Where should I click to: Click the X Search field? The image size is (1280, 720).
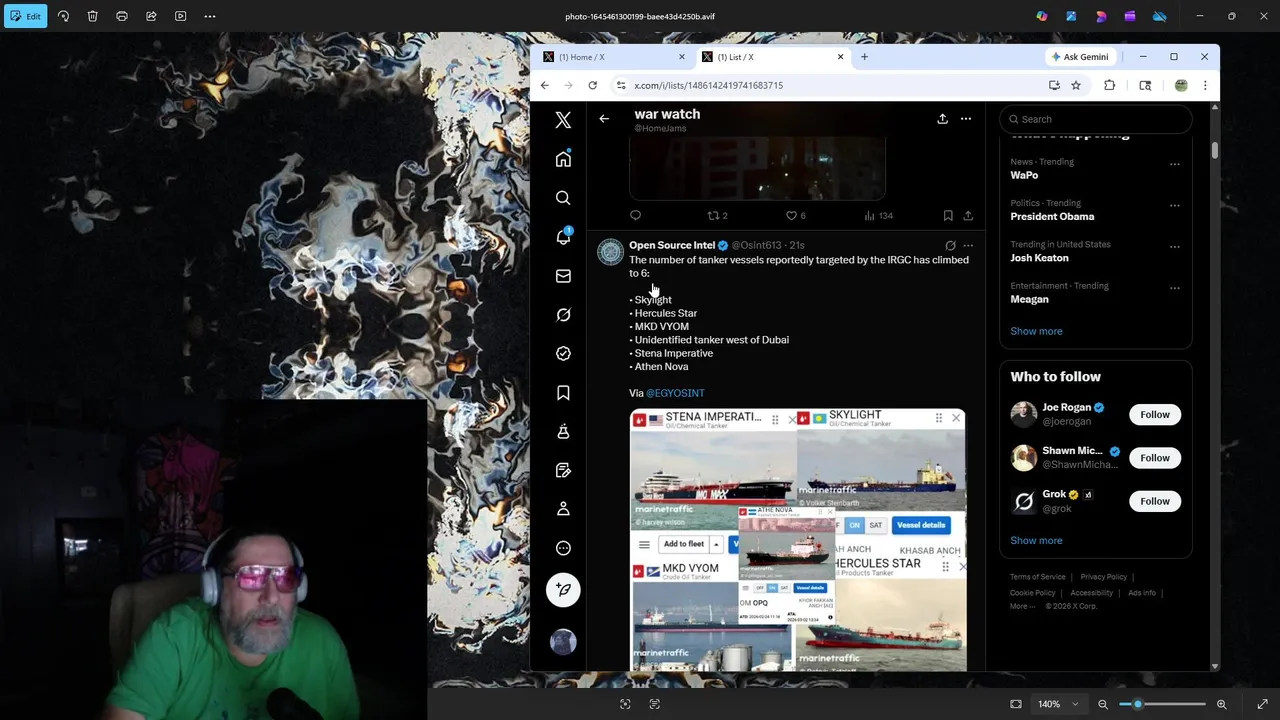1096,119
